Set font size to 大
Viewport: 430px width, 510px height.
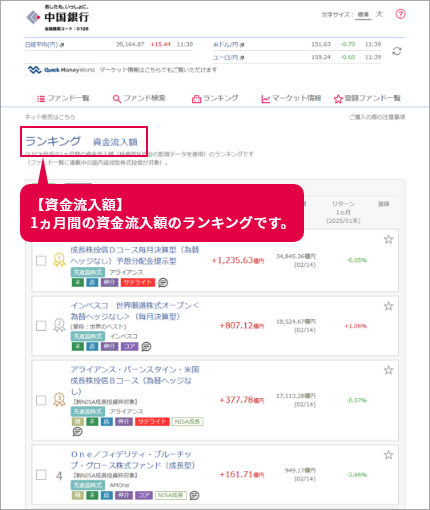coord(379,14)
